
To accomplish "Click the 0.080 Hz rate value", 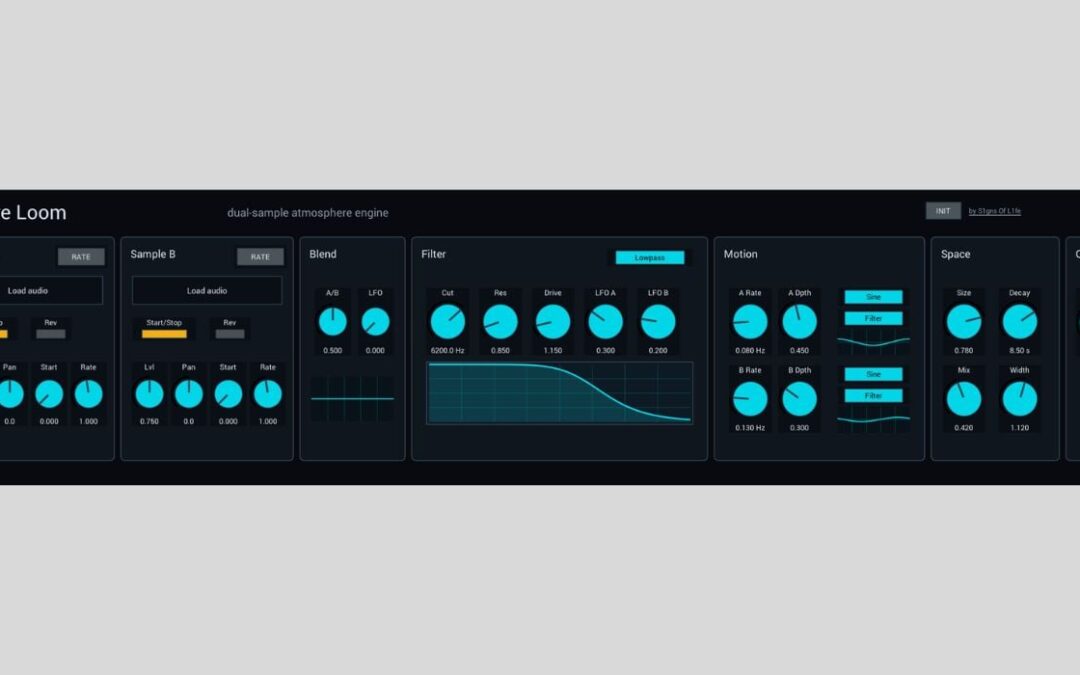I will [750, 351].
